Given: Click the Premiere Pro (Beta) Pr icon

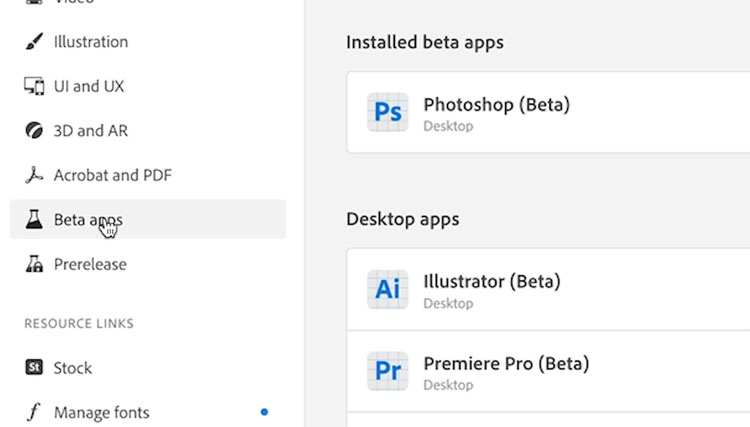Looking at the screenshot, I should click(x=387, y=371).
